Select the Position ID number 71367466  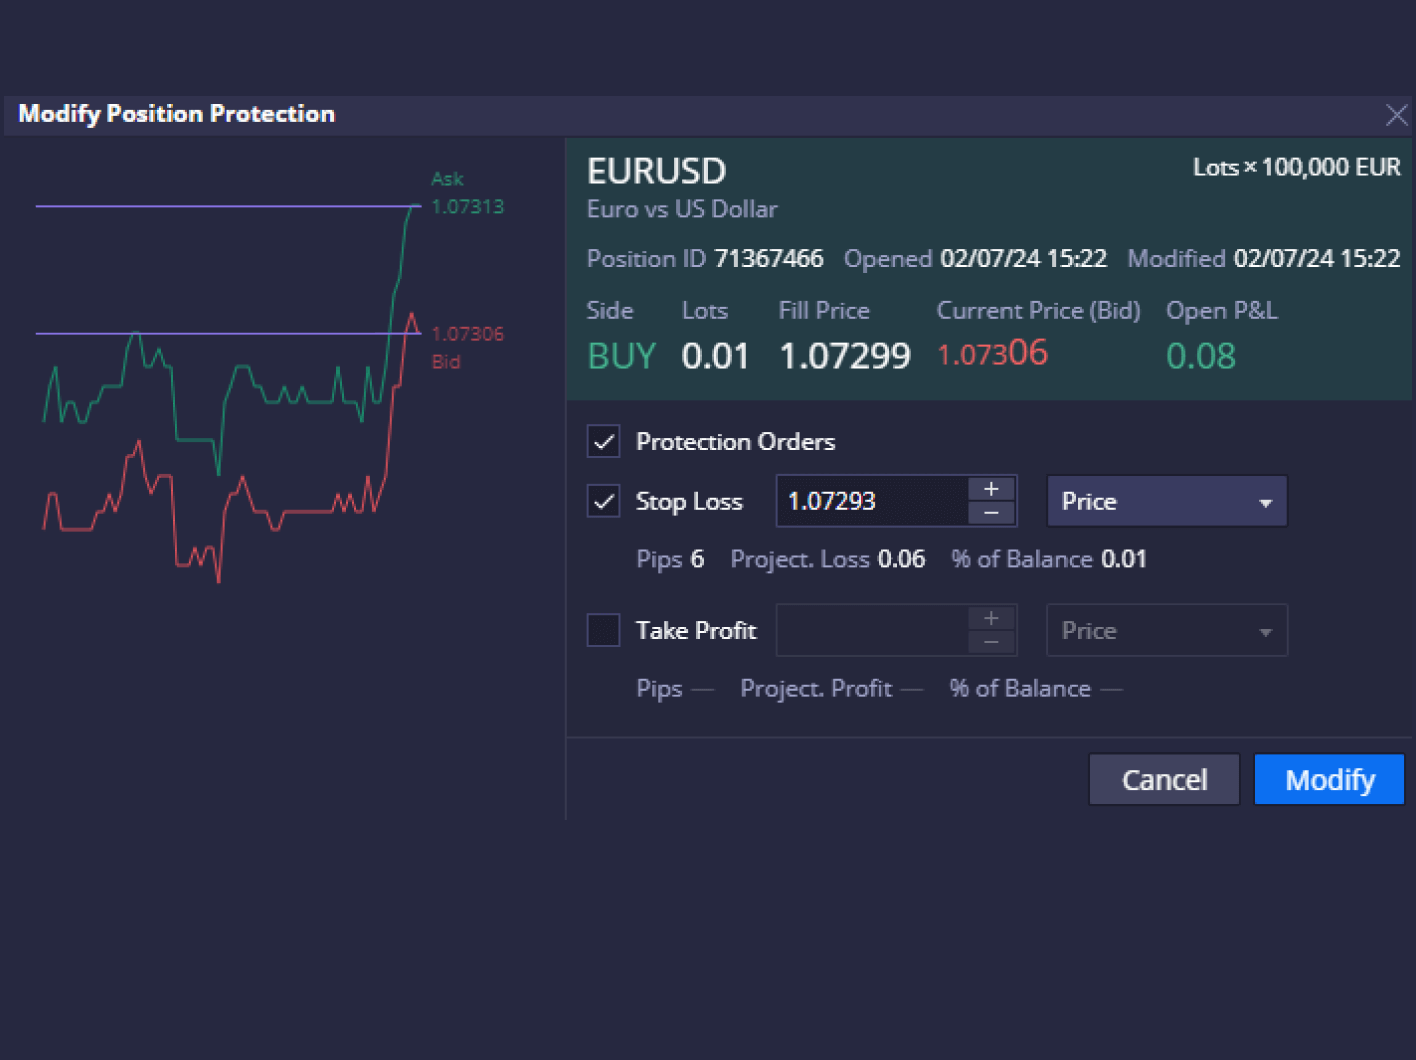(768, 259)
